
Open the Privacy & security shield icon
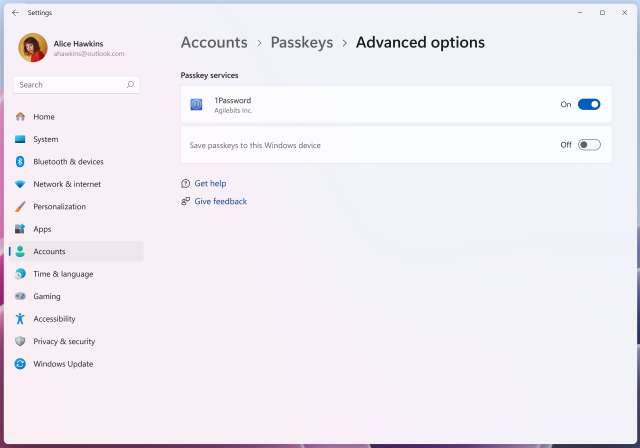coord(20,341)
